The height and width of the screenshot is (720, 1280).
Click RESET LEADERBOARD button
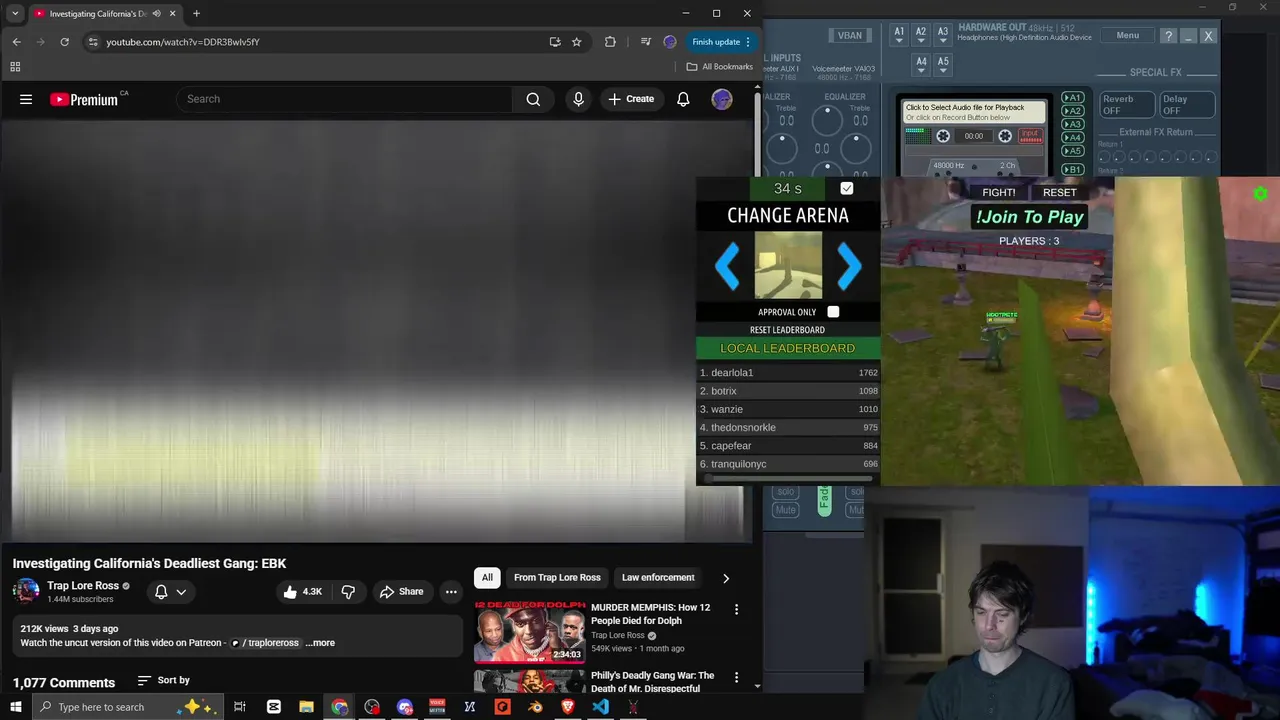coord(788,330)
